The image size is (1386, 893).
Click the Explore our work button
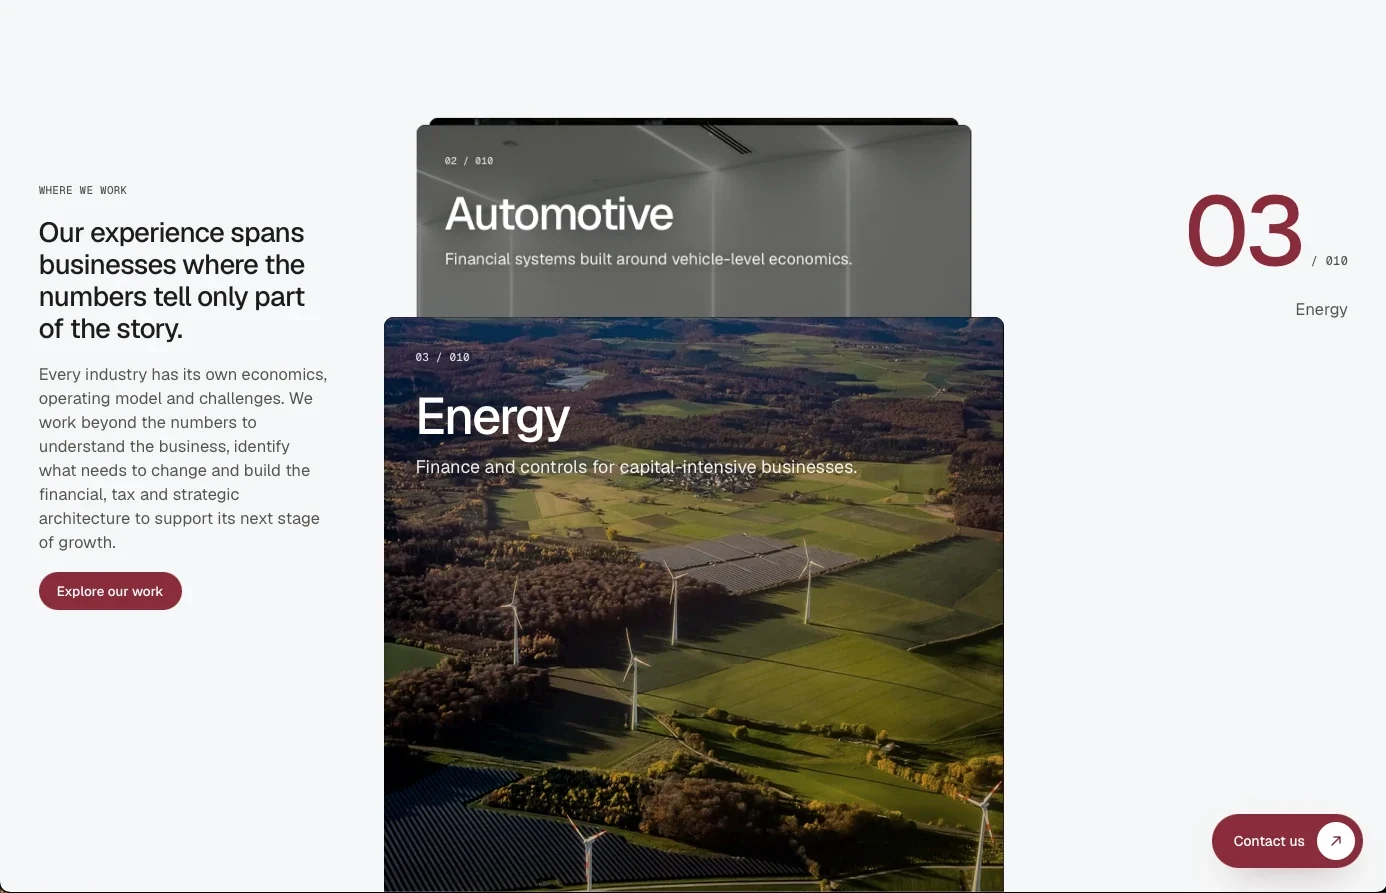pyautogui.click(x=110, y=591)
